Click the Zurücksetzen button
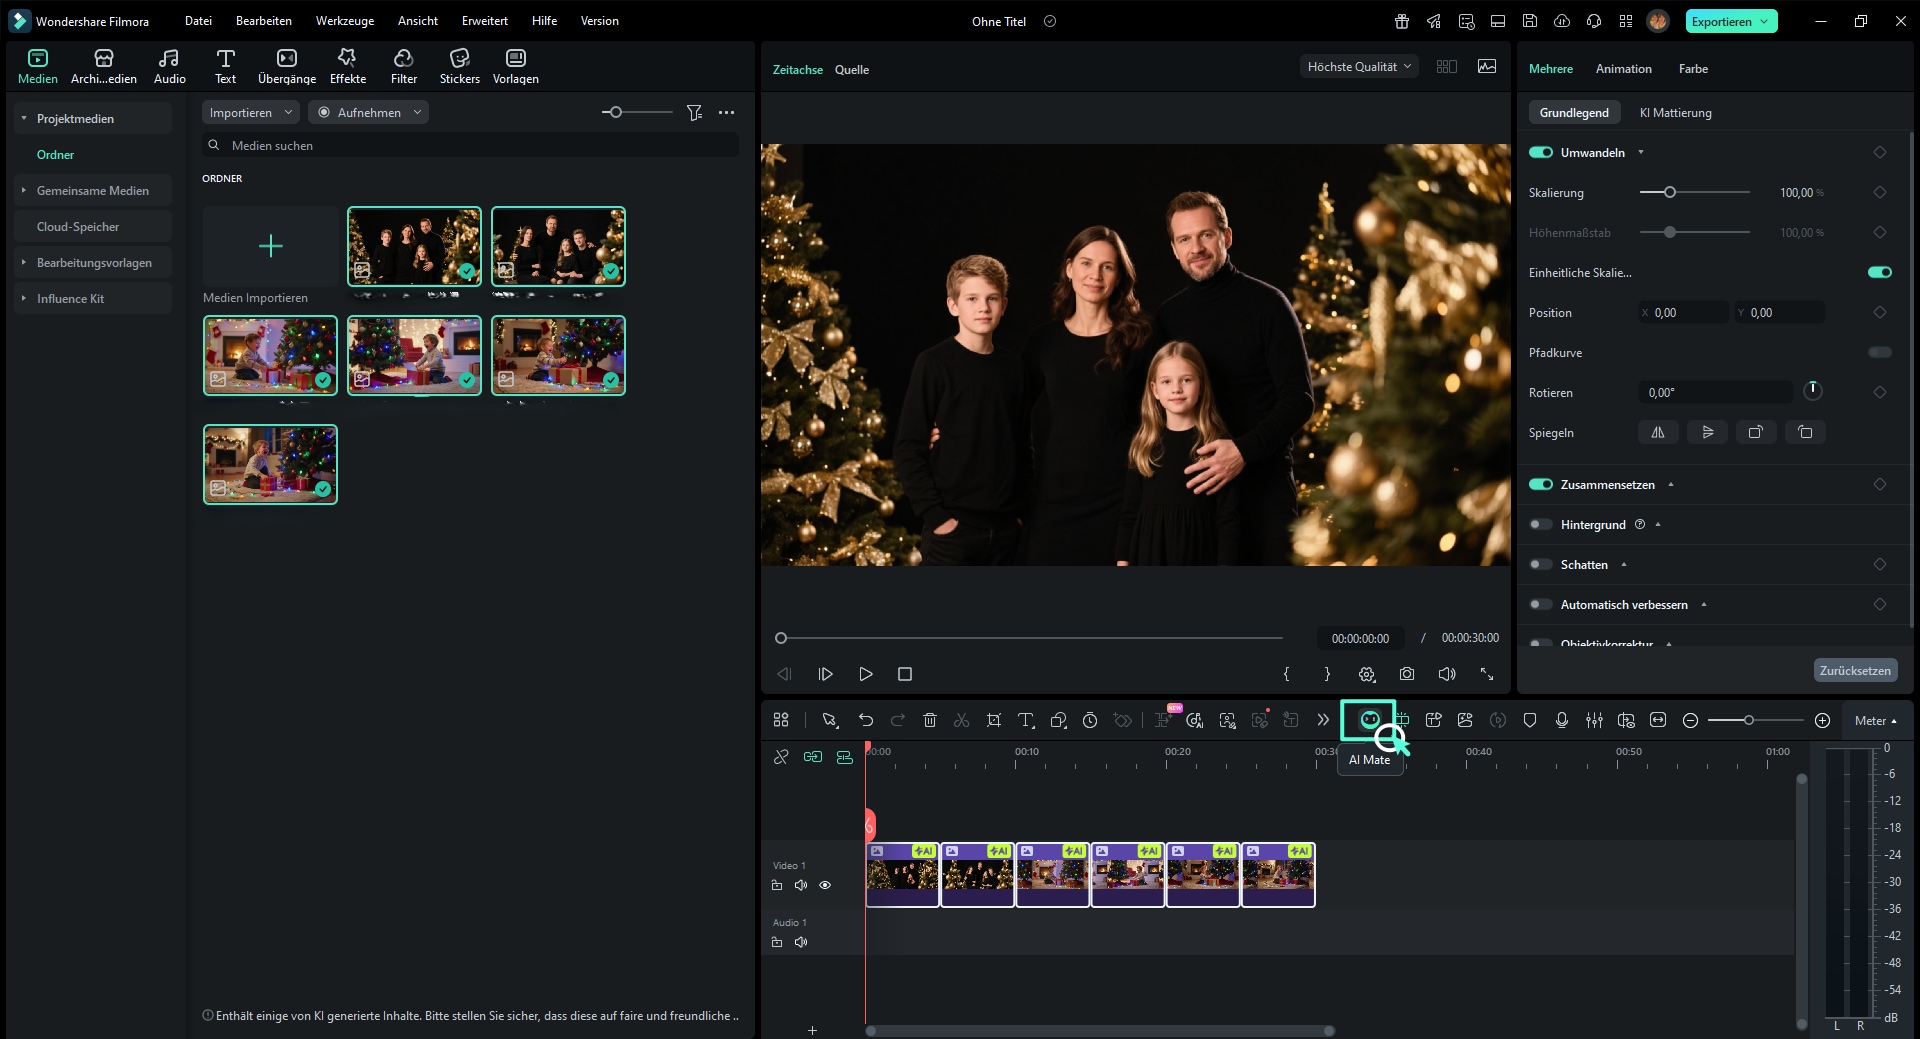The image size is (1920, 1039). pyautogui.click(x=1854, y=670)
